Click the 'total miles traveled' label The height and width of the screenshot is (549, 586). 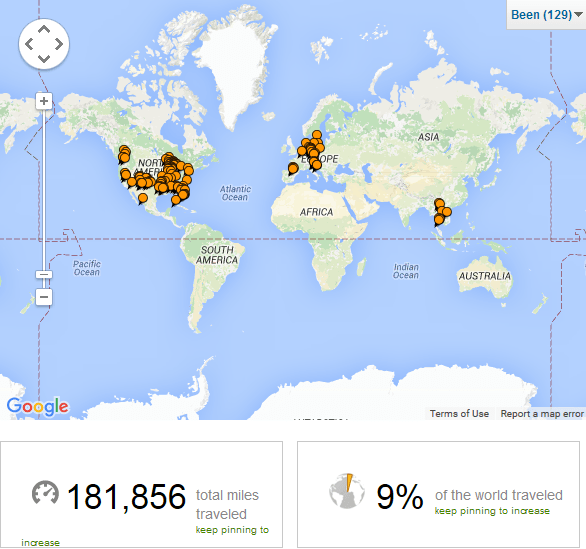tap(227, 505)
